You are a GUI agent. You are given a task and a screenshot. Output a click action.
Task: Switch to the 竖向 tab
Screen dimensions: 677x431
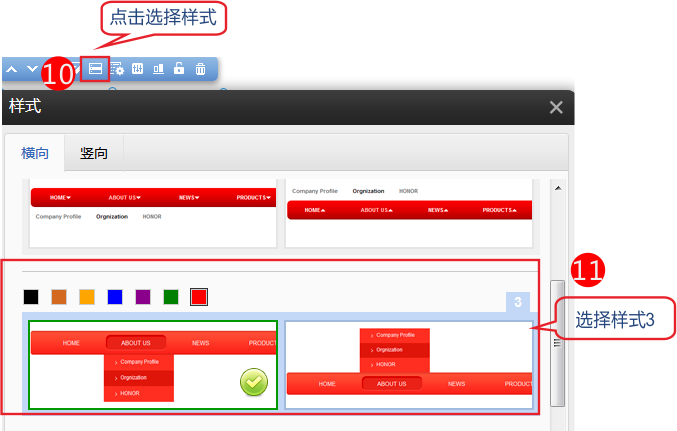click(94, 153)
